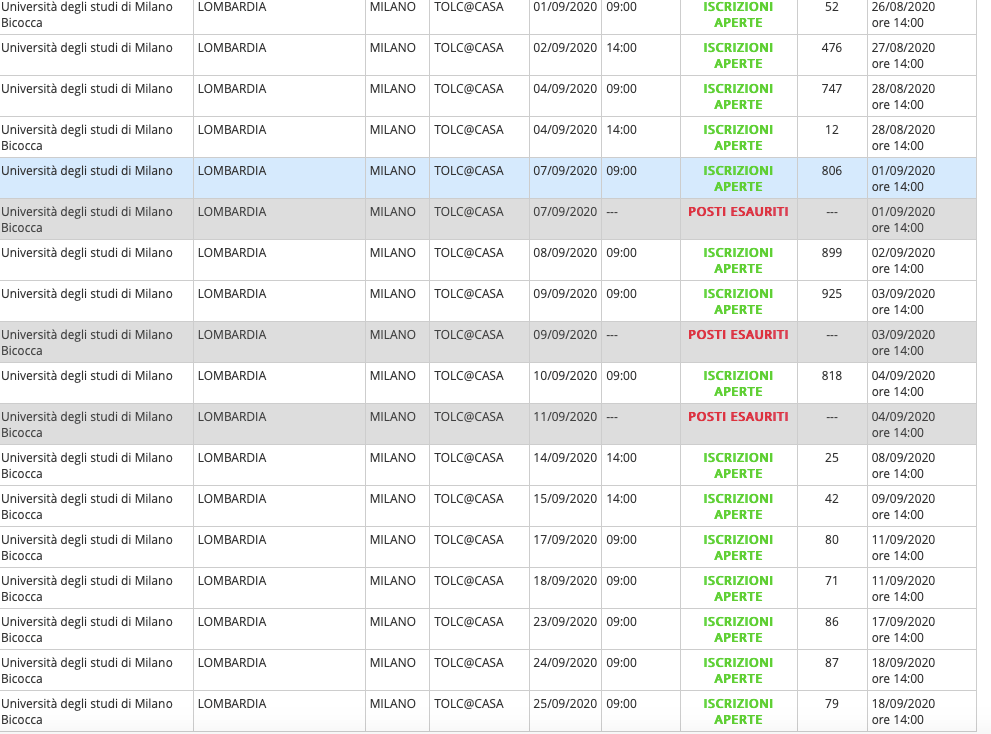Click the seats value 87 on 24/09/2020
The image size is (991, 734).
(x=832, y=663)
